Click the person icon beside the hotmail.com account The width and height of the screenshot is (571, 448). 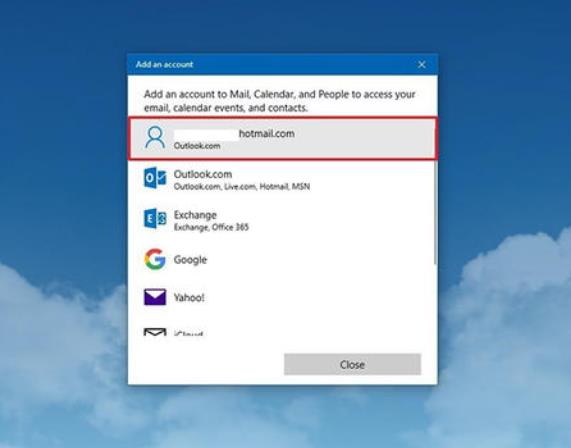[x=155, y=137]
